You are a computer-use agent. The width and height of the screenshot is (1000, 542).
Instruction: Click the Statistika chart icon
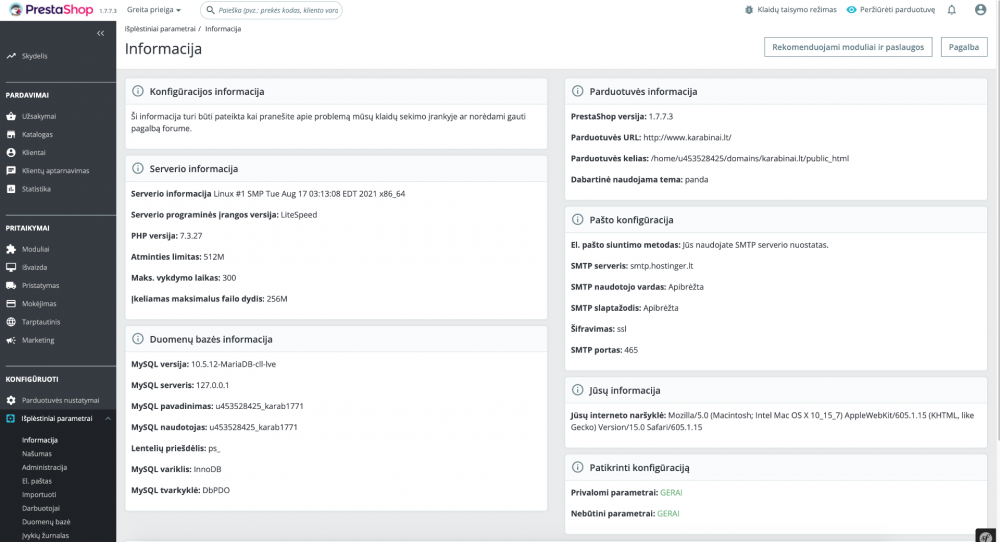[11, 188]
